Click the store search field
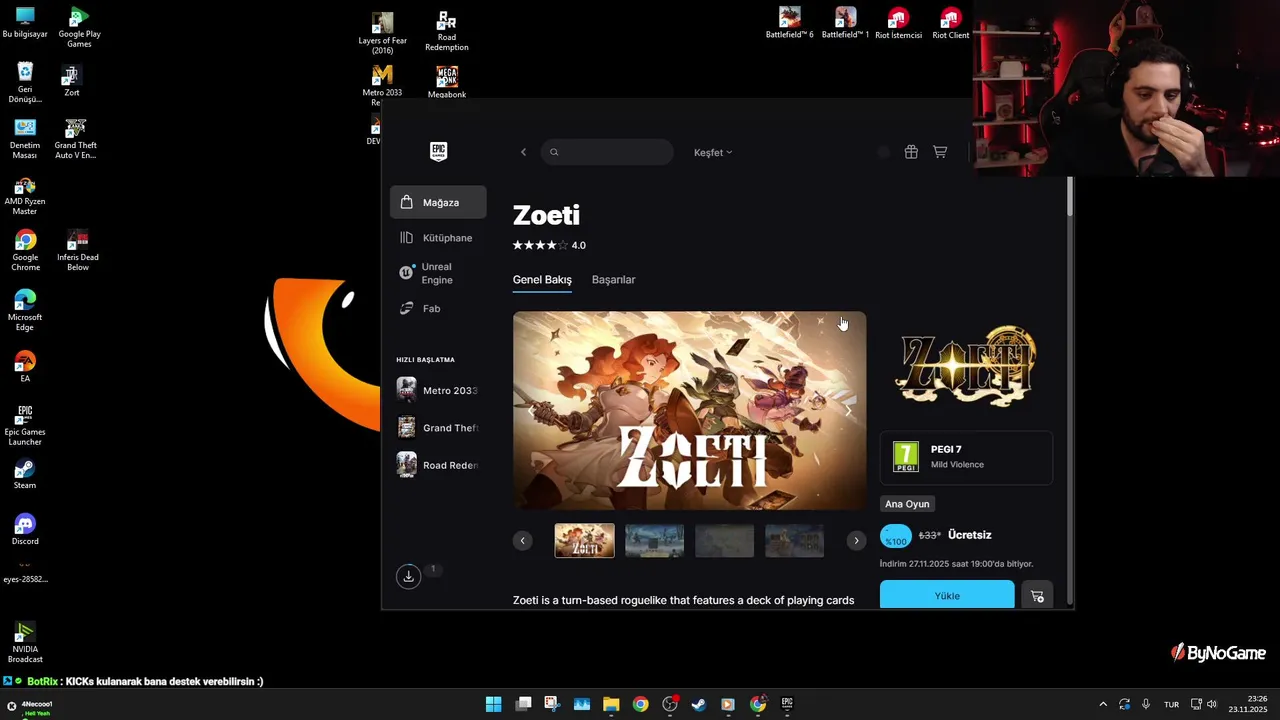 607,152
